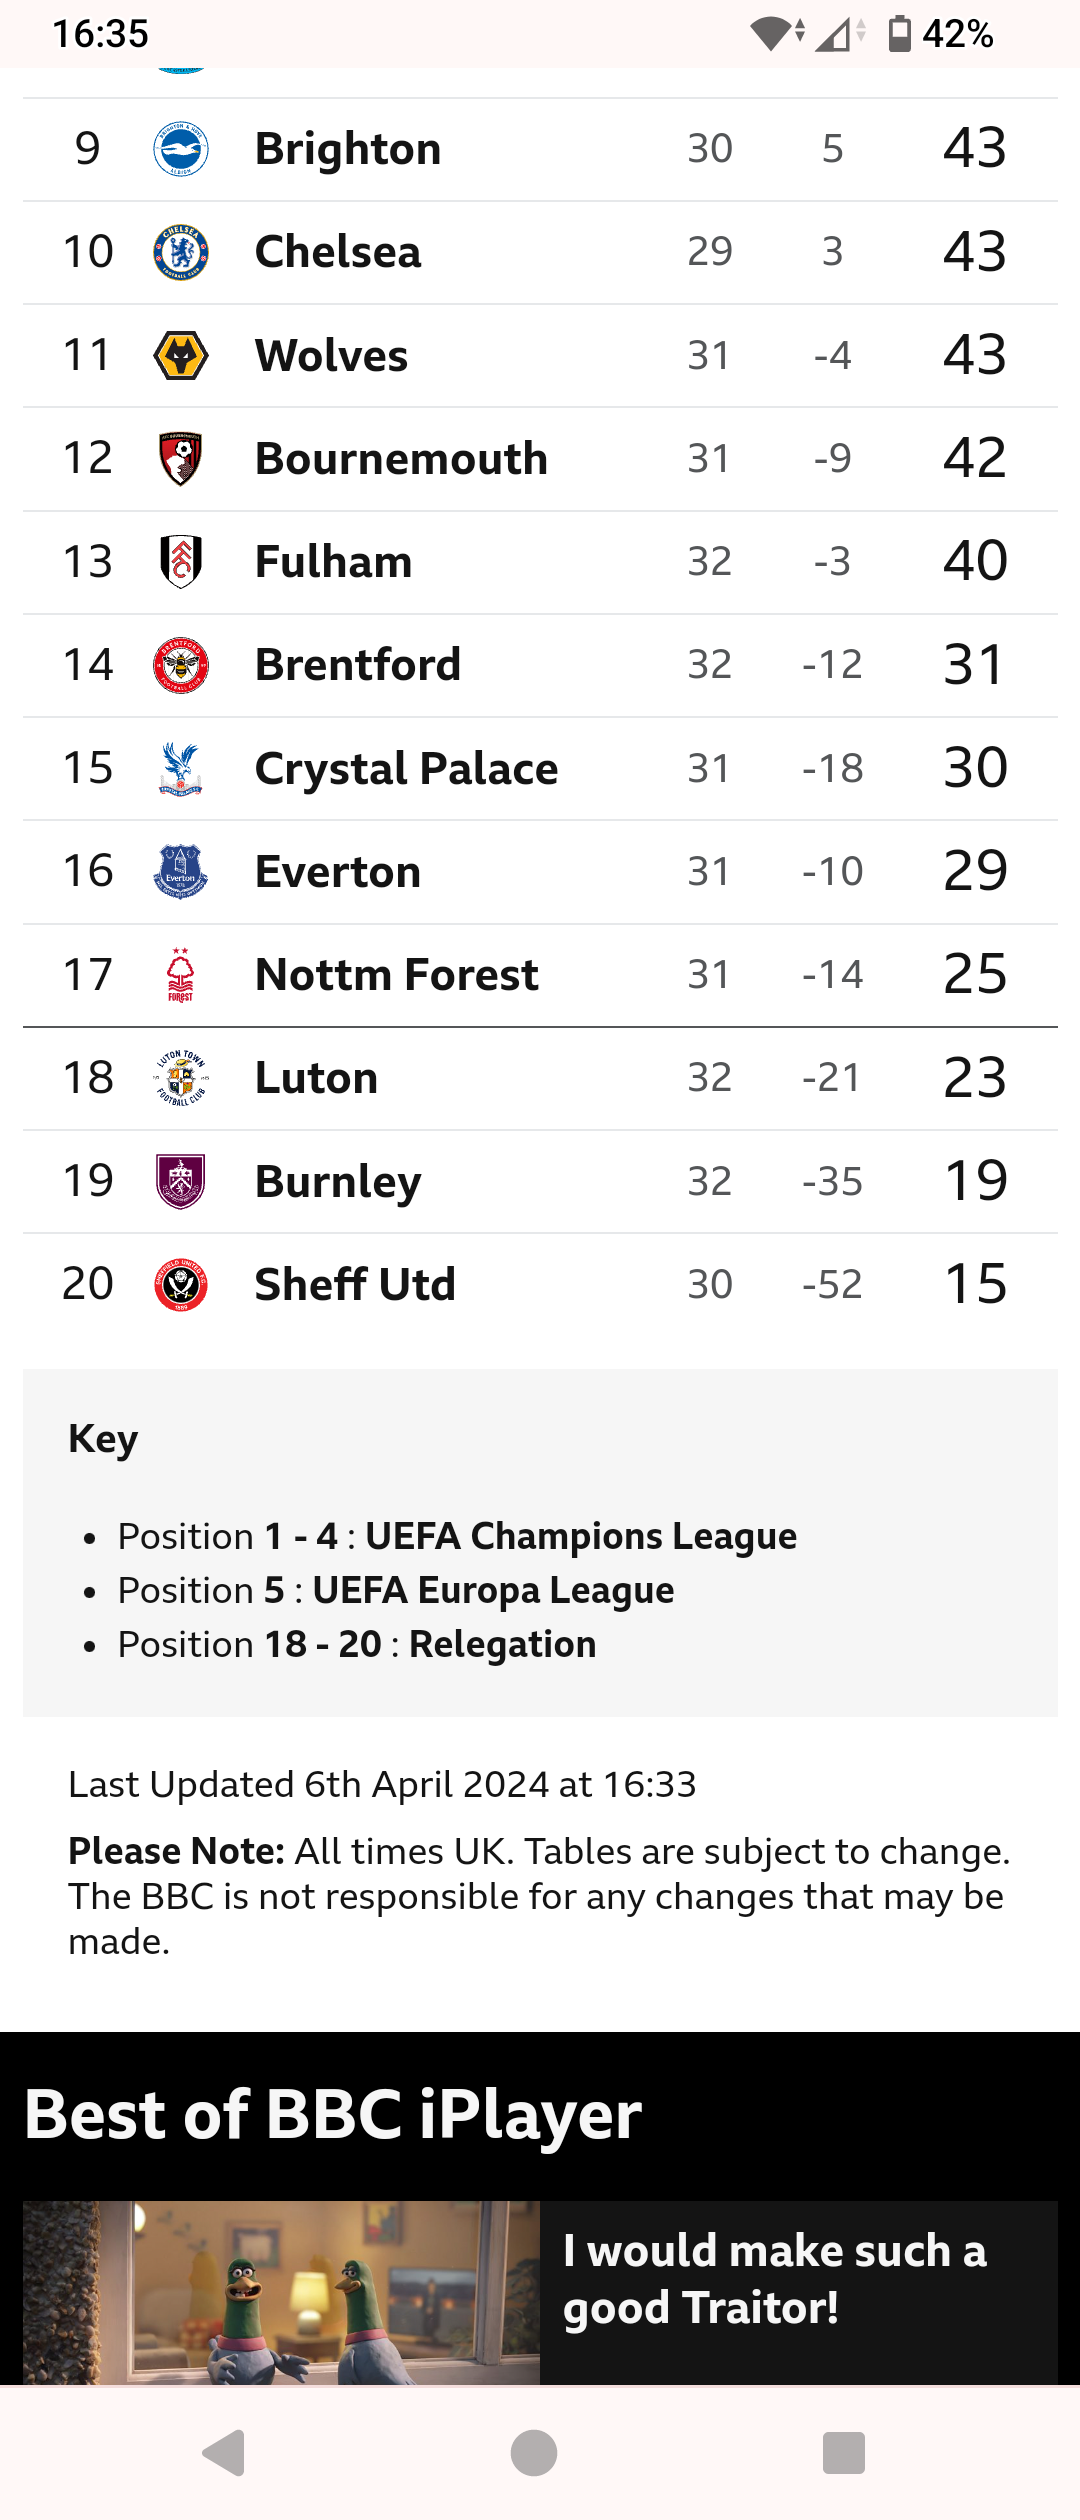The image size is (1080, 2520).
Task: Tap the Crystal Palace eagle crest
Action: (181, 768)
